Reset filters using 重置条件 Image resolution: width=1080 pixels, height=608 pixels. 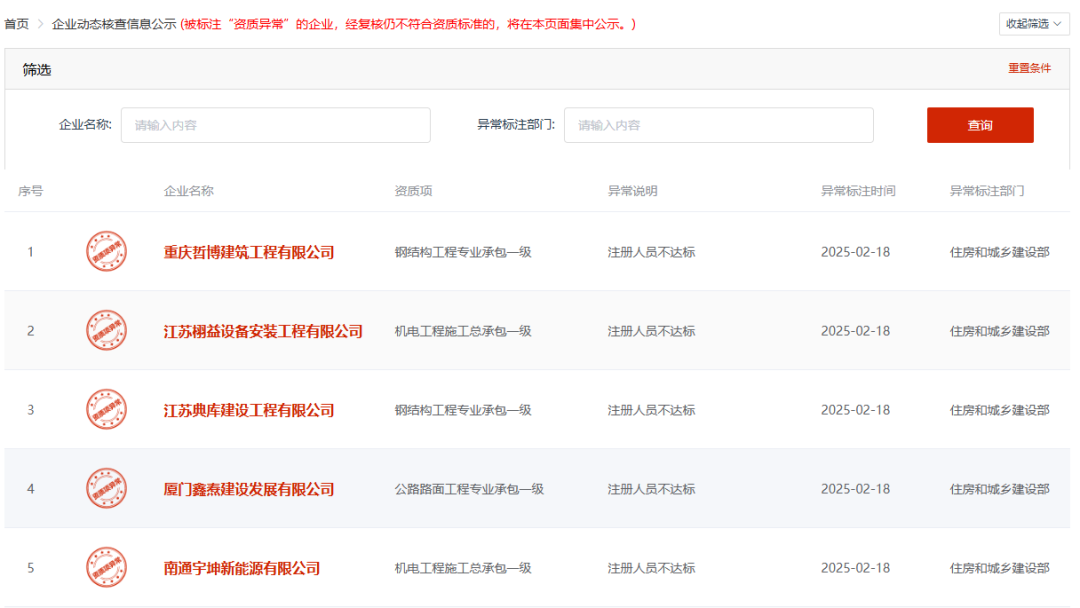[x=1029, y=69]
